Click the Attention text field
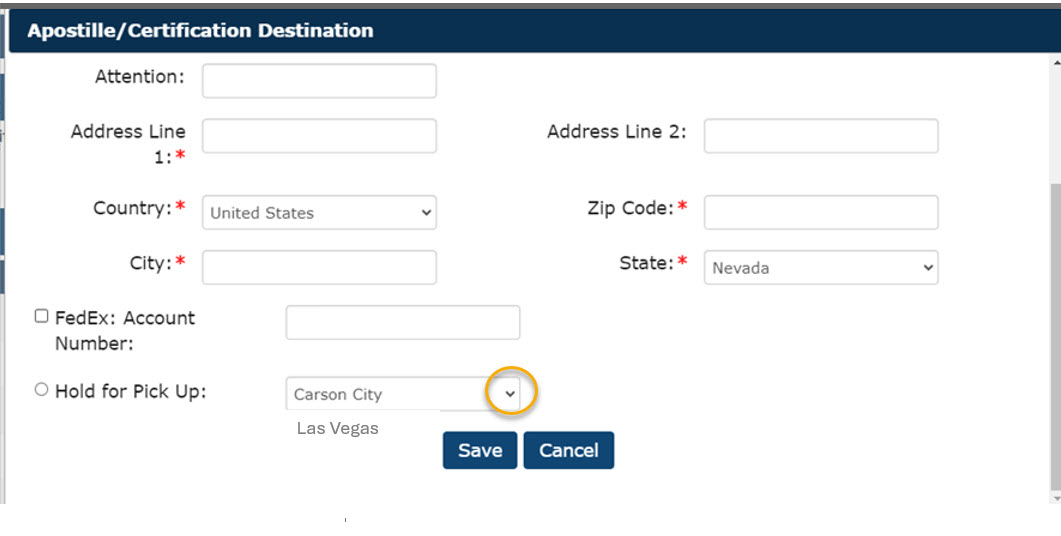The height and width of the screenshot is (536, 1061). [x=319, y=81]
